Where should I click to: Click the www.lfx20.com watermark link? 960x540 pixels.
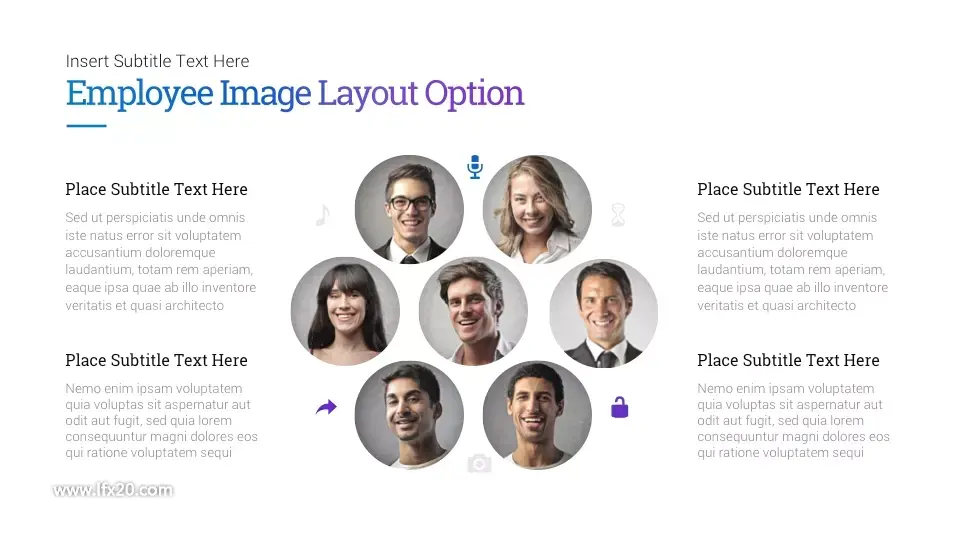click(x=113, y=490)
